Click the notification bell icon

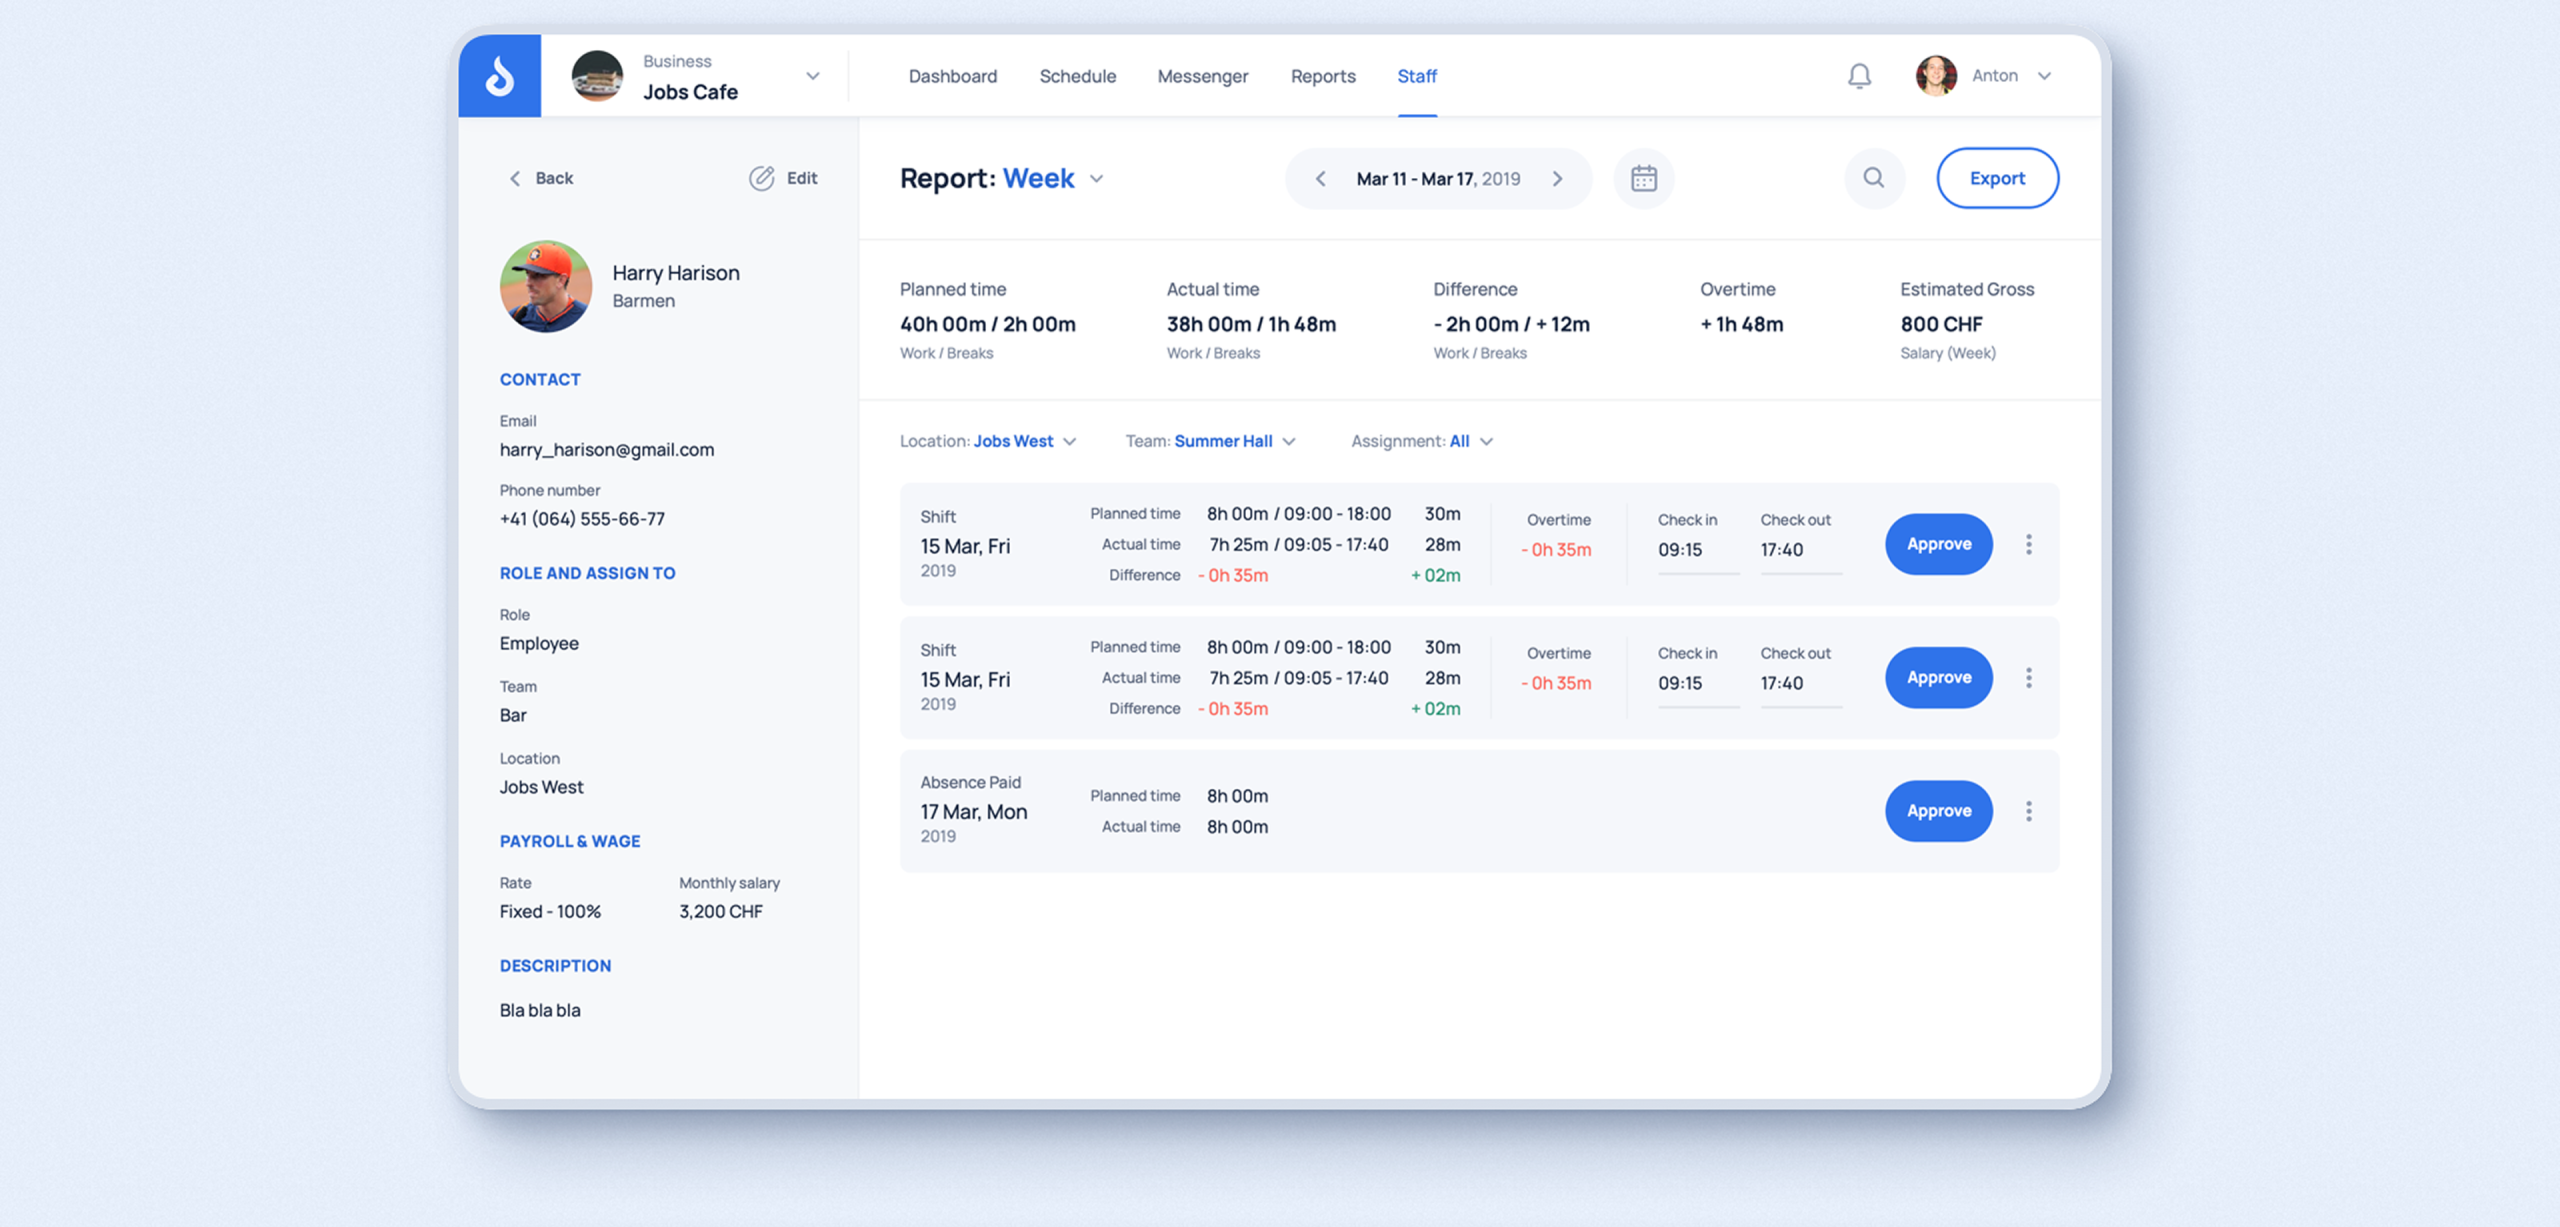pyautogui.click(x=1859, y=76)
